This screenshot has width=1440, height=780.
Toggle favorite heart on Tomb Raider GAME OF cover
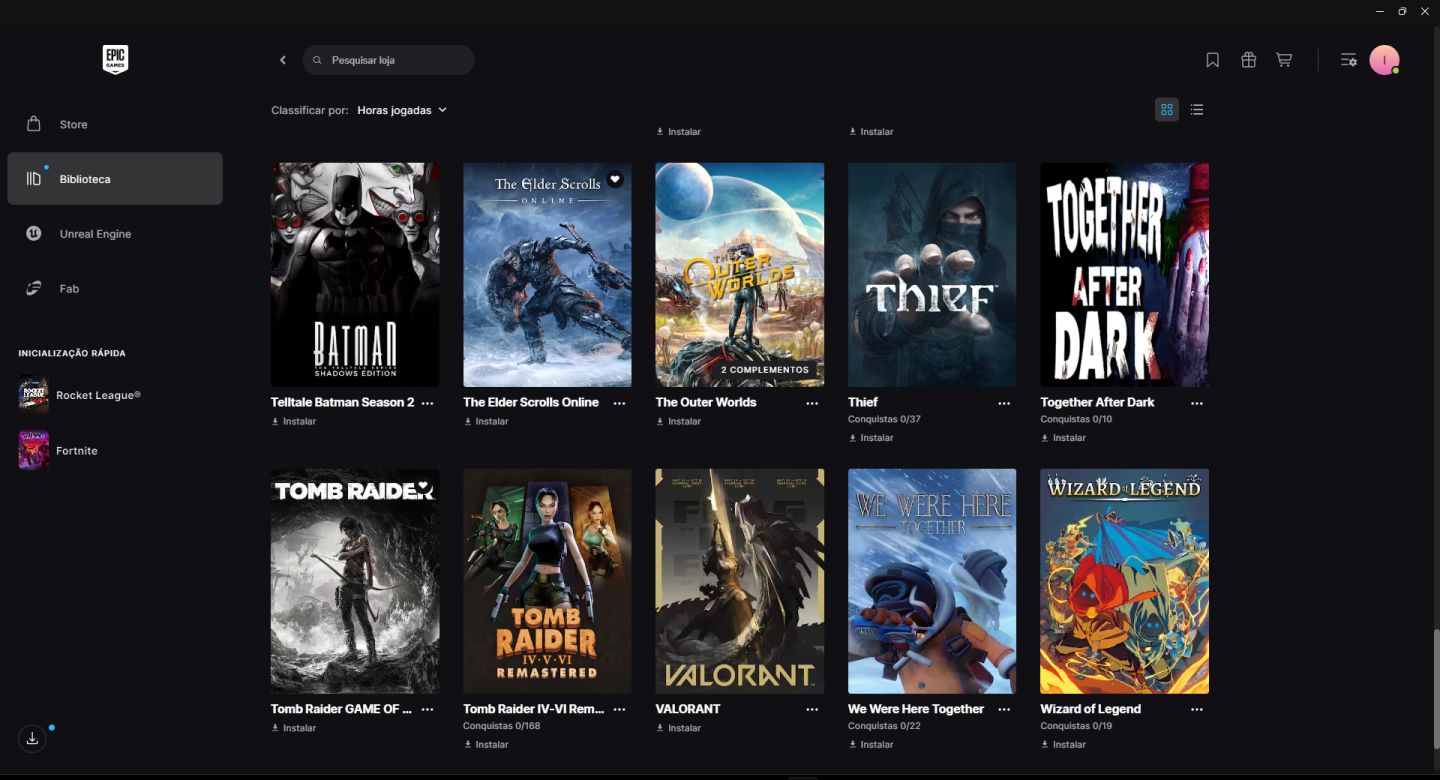tap(423, 486)
